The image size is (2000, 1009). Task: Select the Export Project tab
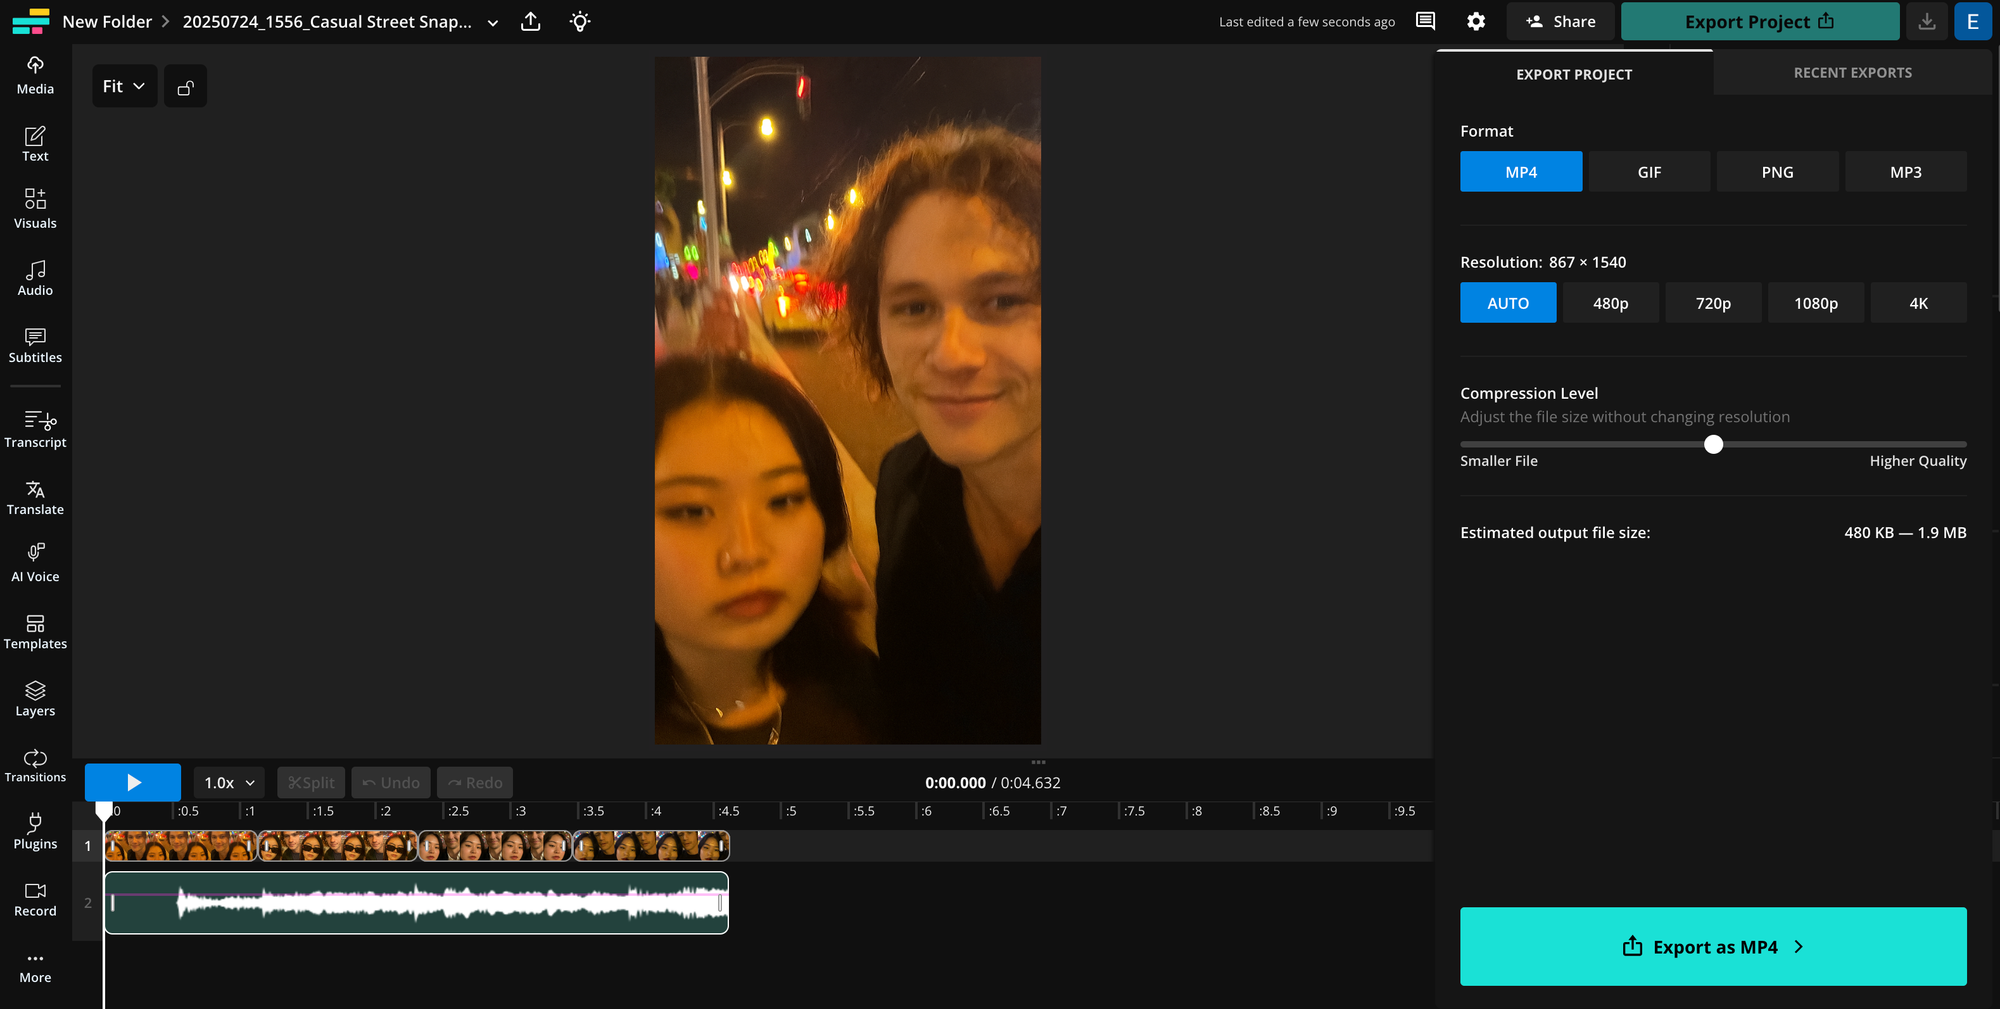pos(1574,74)
